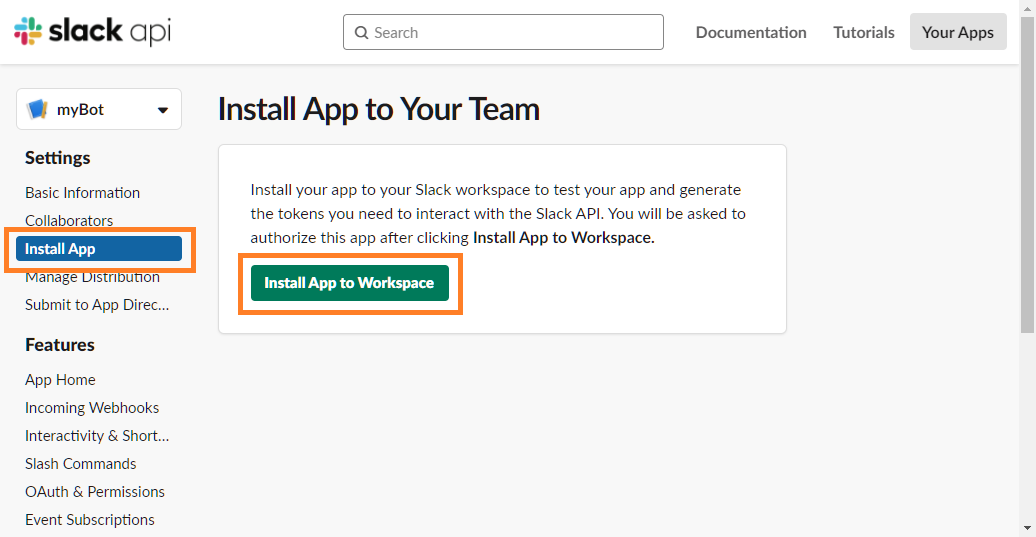Click Install App to Workspace button

coord(350,283)
